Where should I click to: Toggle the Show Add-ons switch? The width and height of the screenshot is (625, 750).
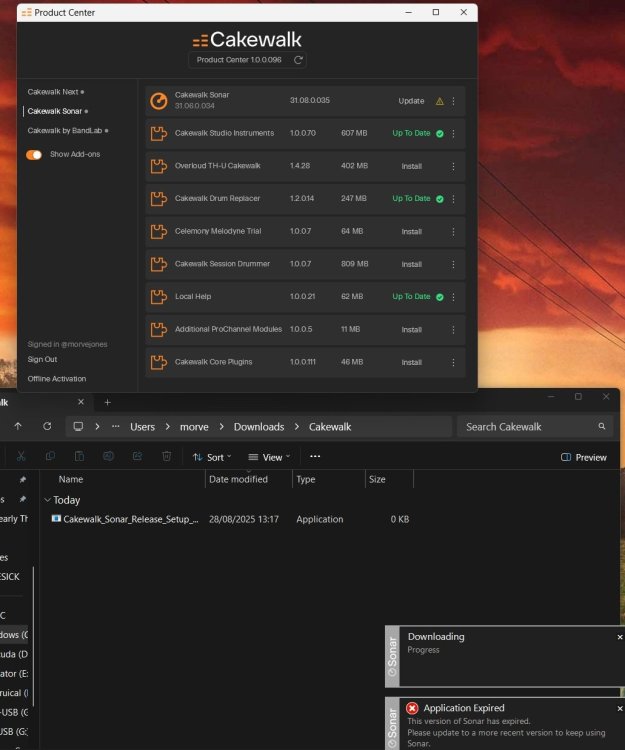(x=34, y=155)
